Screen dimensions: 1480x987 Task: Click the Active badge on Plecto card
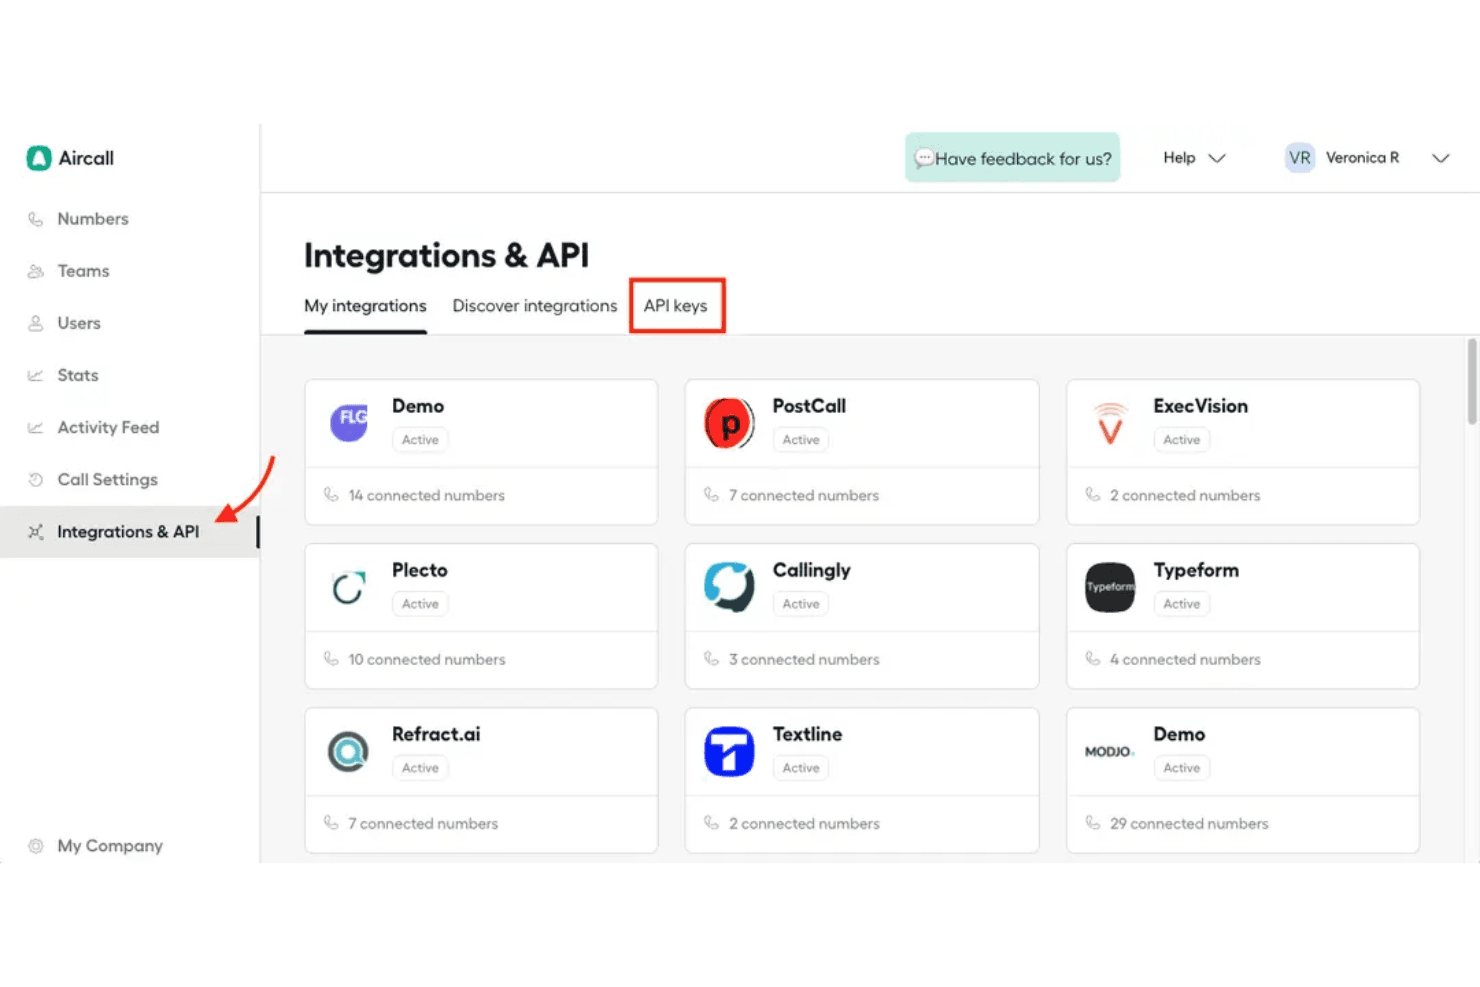(x=420, y=604)
